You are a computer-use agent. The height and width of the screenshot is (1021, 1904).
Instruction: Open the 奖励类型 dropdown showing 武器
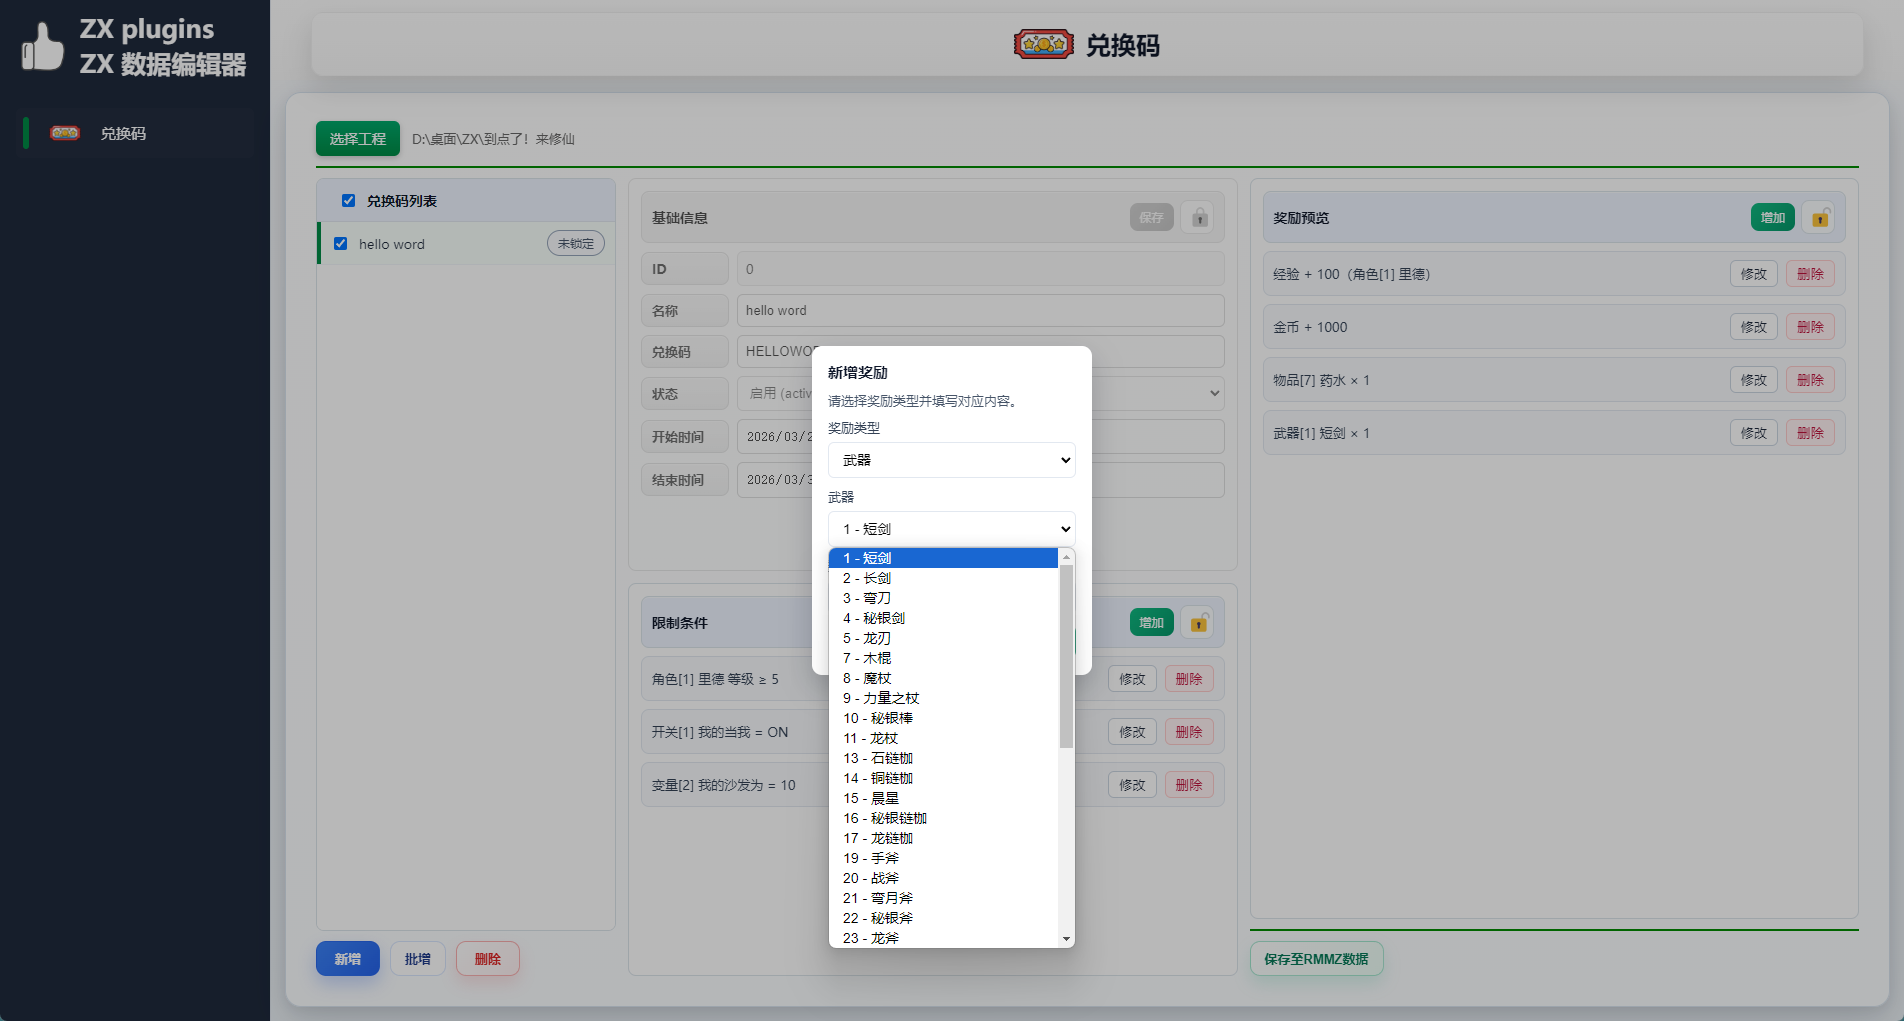[951, 460]
